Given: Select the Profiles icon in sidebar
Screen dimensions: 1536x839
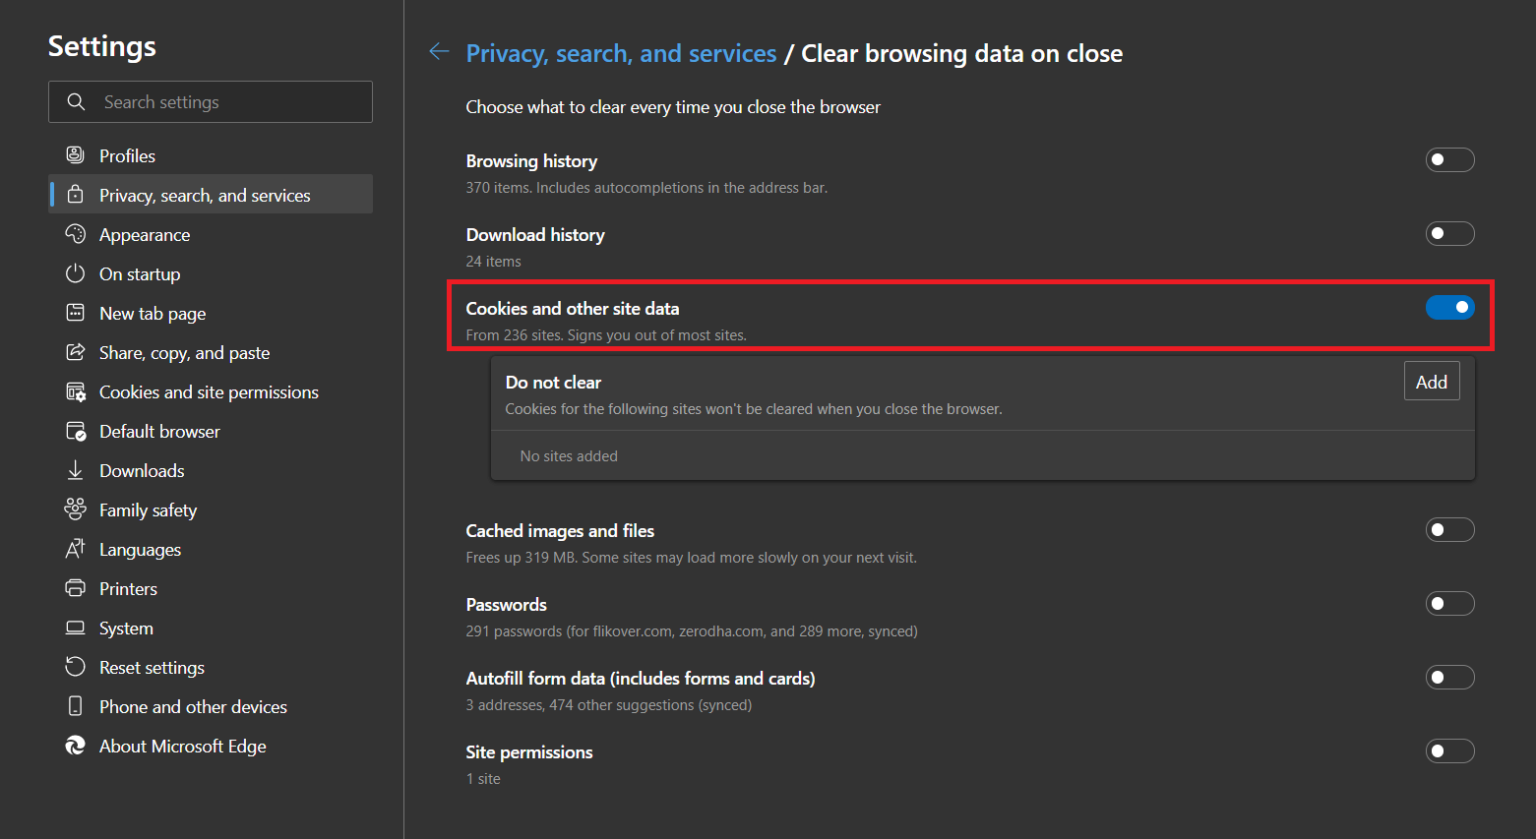Looking at the screenshot, I should (75, 155).
